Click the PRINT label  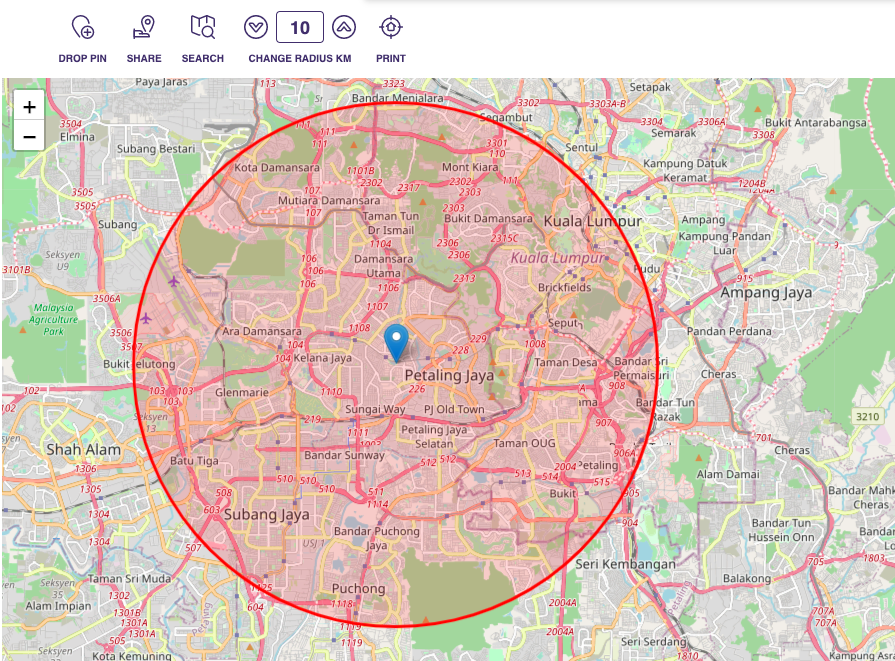(391, 58)
